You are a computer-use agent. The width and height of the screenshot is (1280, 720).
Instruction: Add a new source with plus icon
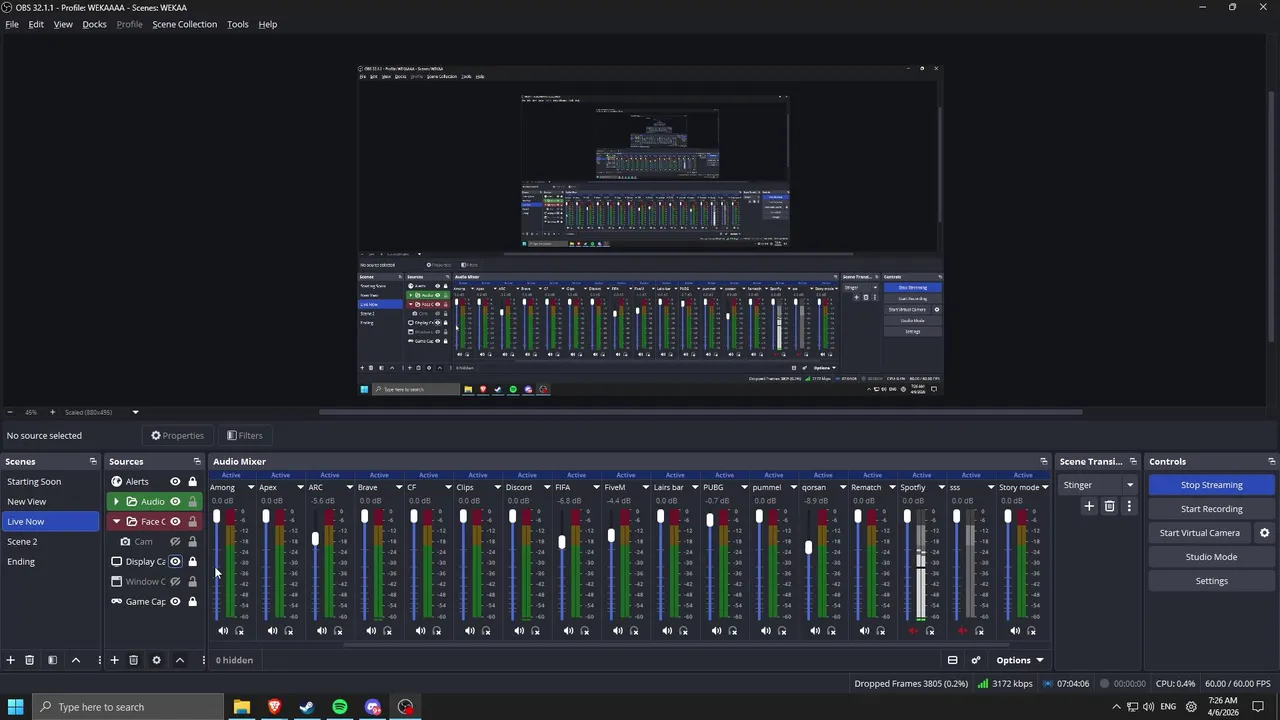(x=114, y=660)
